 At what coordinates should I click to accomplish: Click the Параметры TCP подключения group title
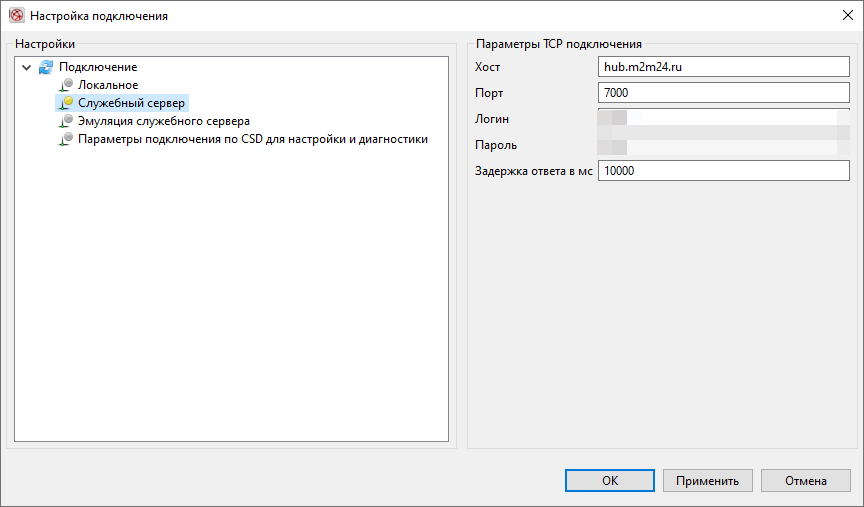coord(559,44)
